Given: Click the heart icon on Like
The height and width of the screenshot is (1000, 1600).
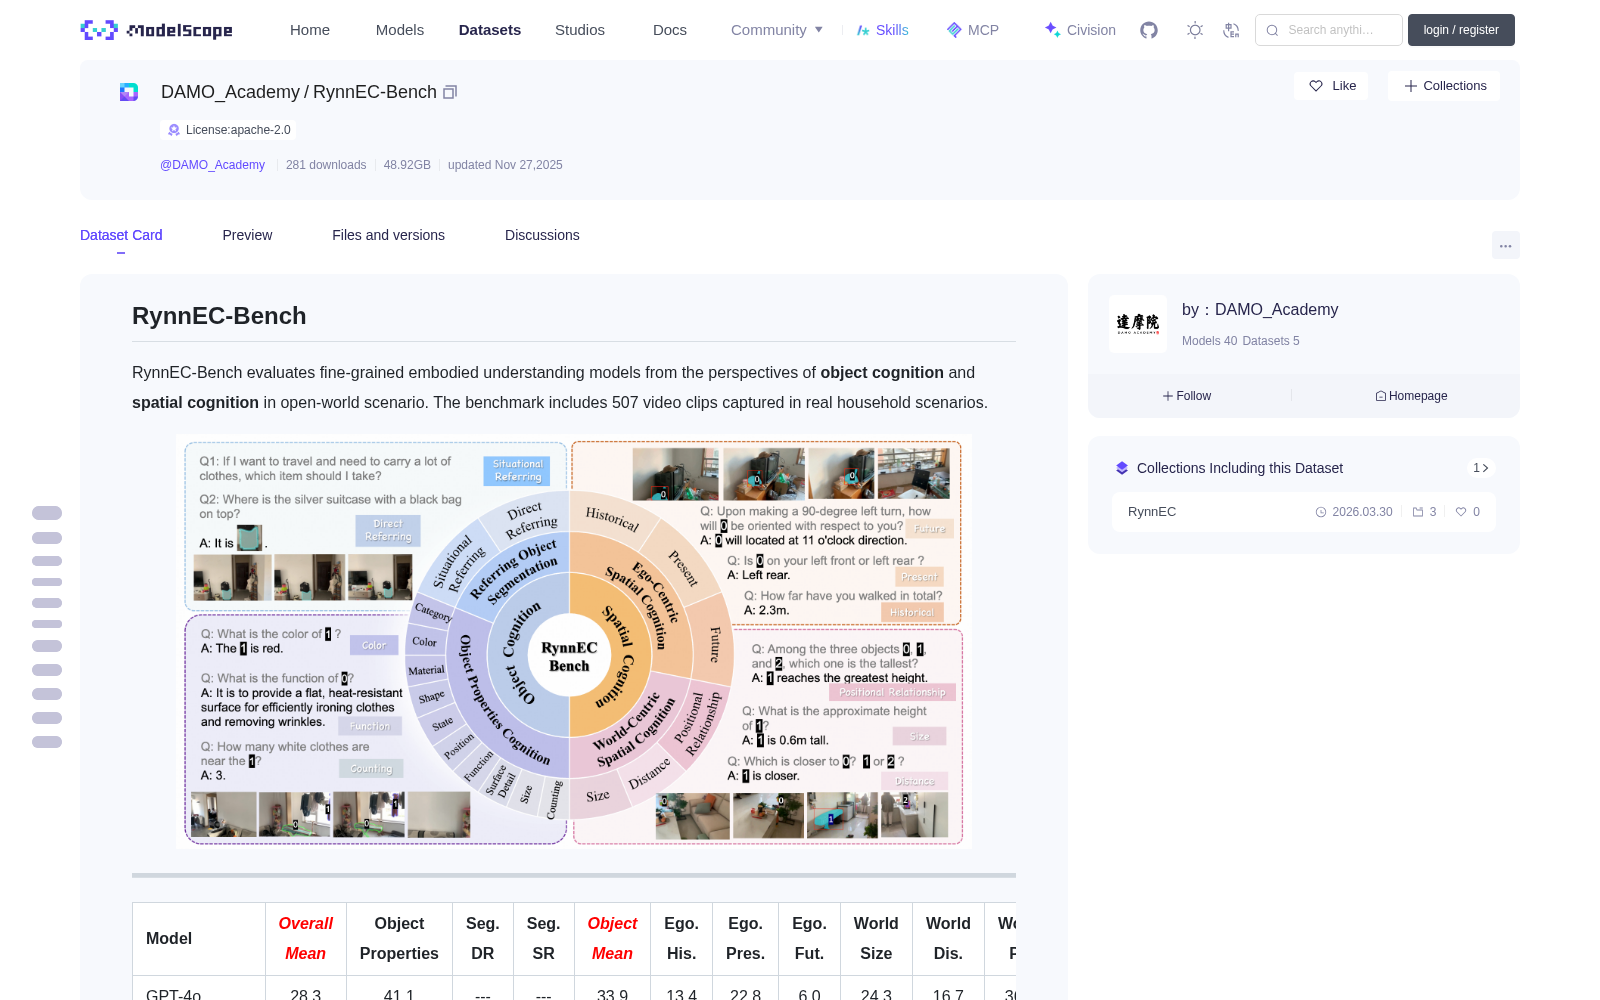Looking at the screenshot, I should [1316, 86].
